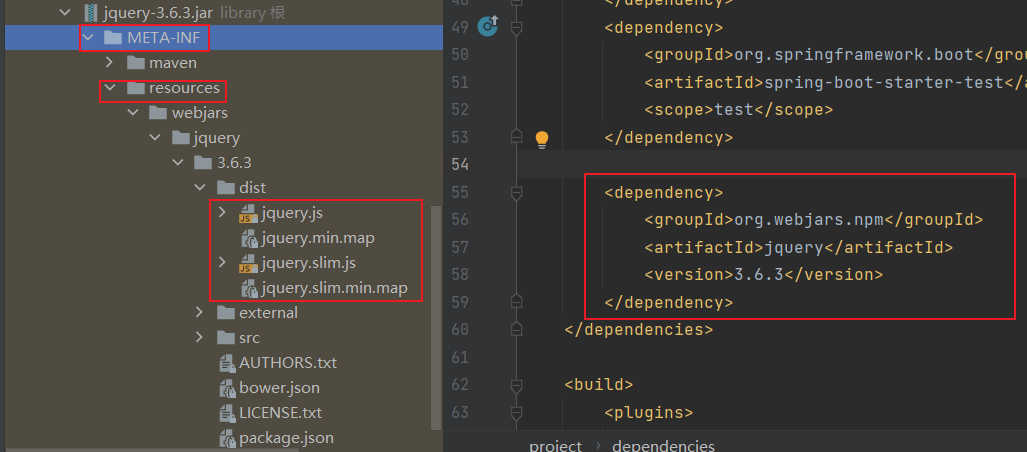Click the '</dependencies>' closing tag
This screenshot has height=452, width=1027.
(x=639, y=329)
